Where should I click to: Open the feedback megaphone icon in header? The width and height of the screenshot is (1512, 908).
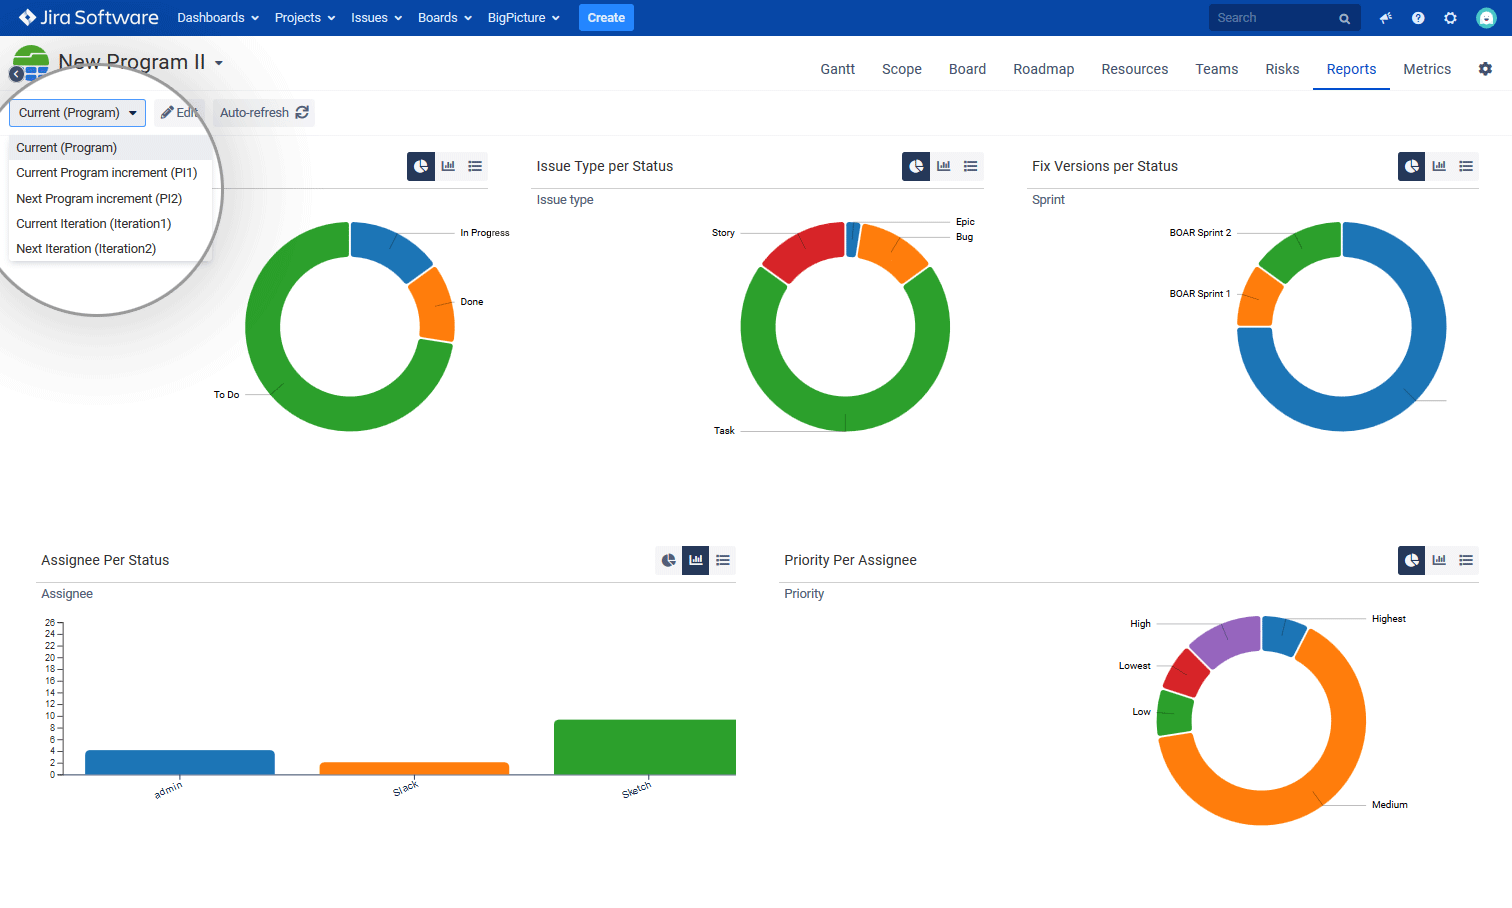(1386, 18)
